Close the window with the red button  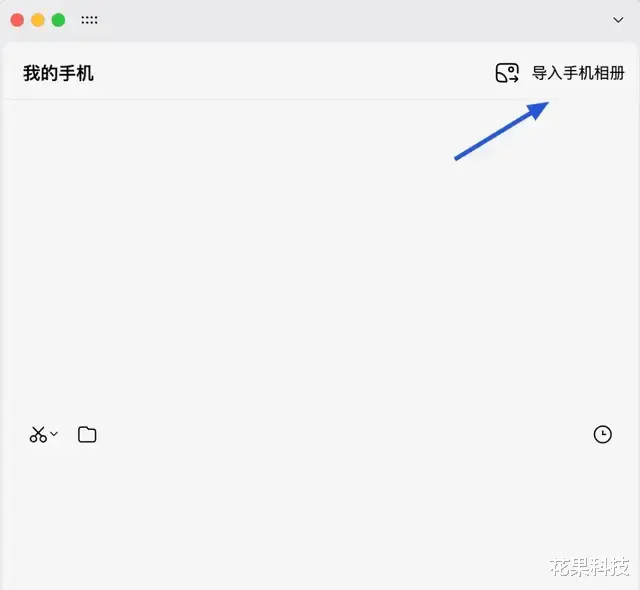pyautogui.click(x=17, y=20)
